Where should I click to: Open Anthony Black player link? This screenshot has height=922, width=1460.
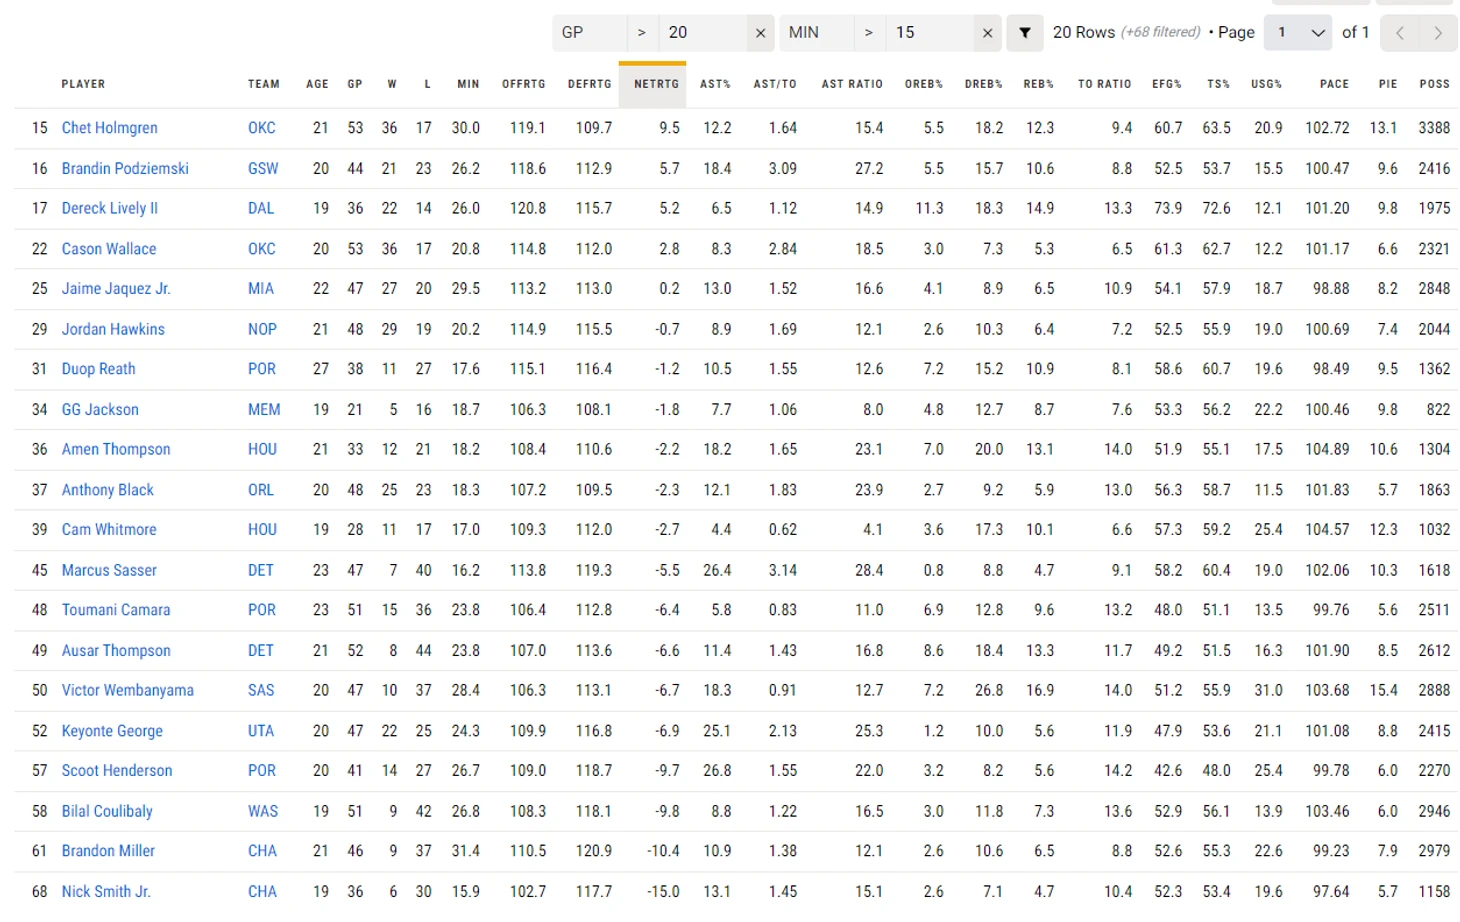(x=107, y=490)
